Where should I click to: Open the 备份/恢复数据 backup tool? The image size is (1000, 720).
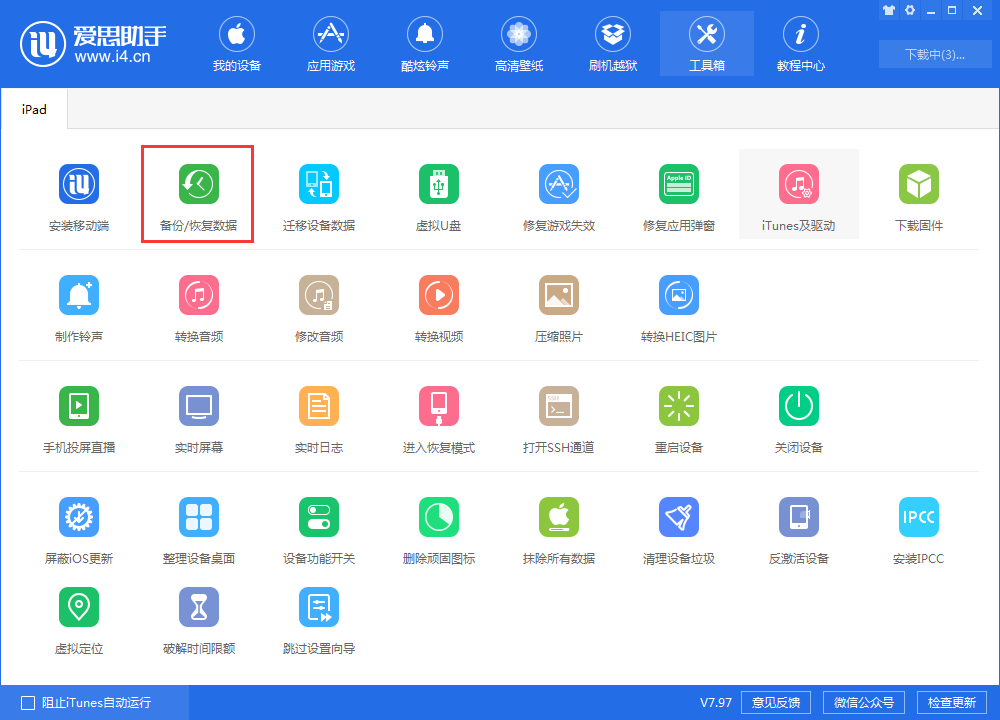tap(197, 194)
